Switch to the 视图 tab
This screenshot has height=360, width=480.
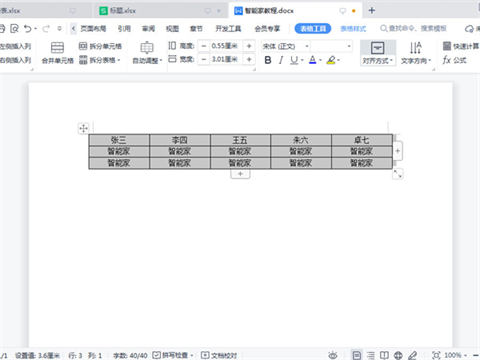[x=172, y=29]
